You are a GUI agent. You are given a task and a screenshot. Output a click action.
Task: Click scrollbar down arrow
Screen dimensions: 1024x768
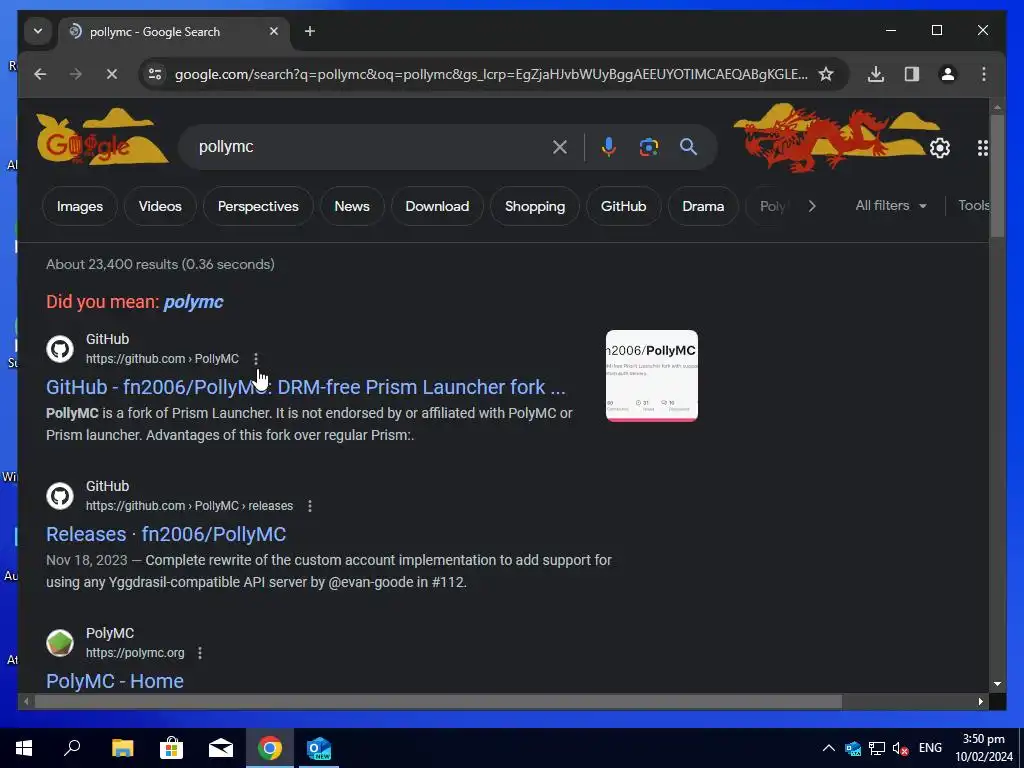pos(997,684)
